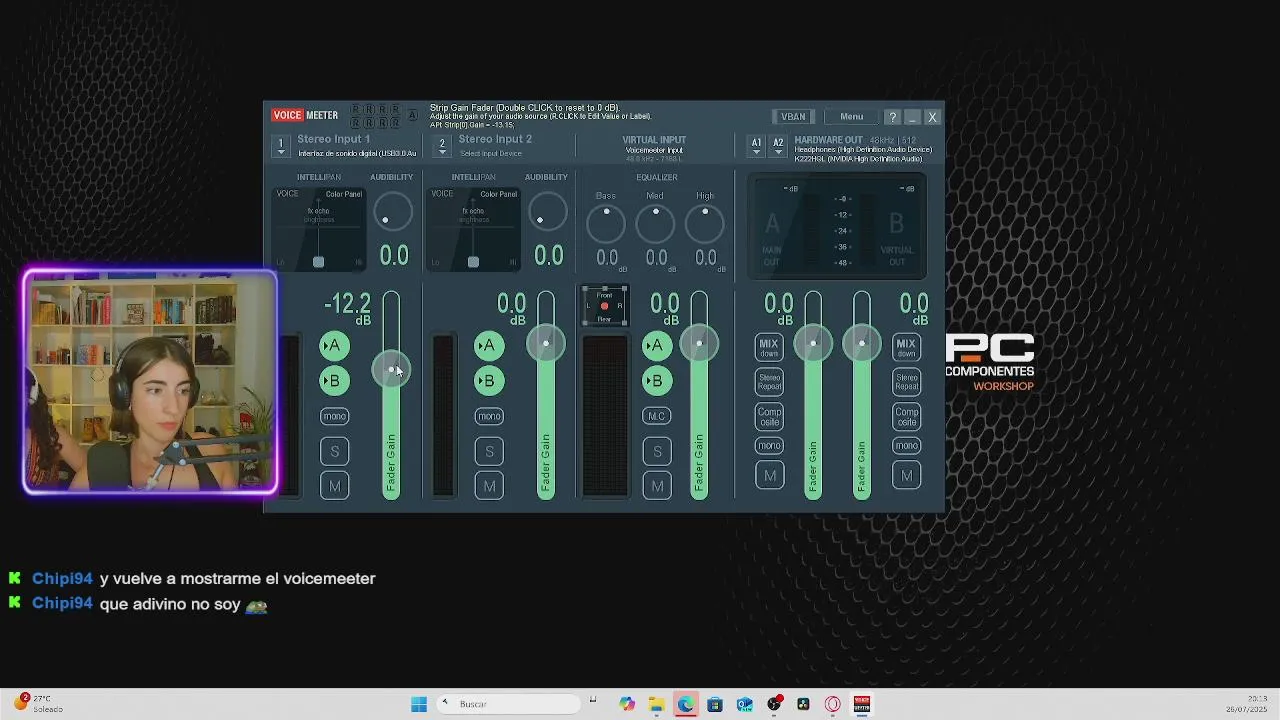Toggle mono on bus A
Viewport: 1280px width, 720px height.
[x=769, y=446]
